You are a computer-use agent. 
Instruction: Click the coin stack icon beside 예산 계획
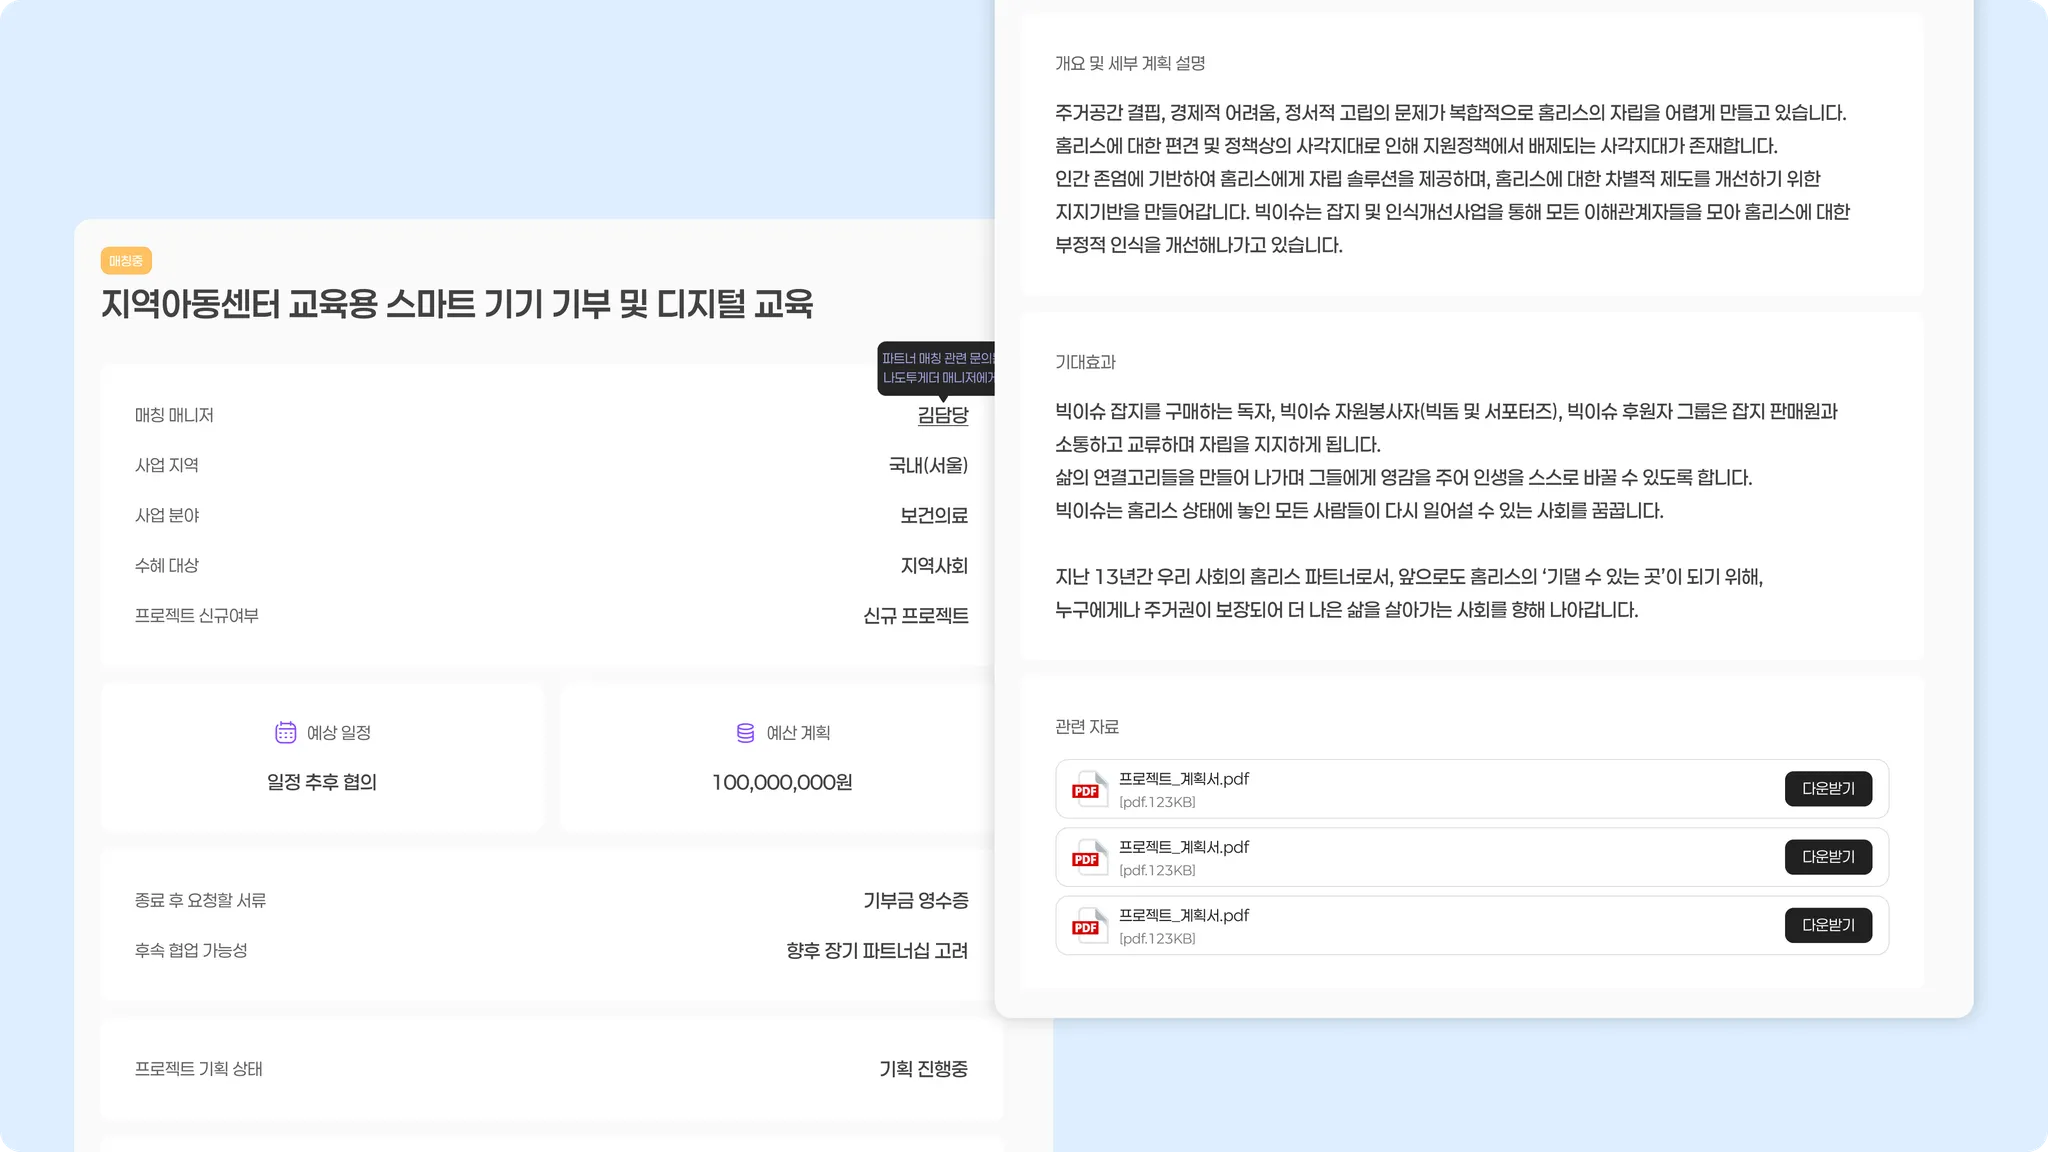coord(745,733)
